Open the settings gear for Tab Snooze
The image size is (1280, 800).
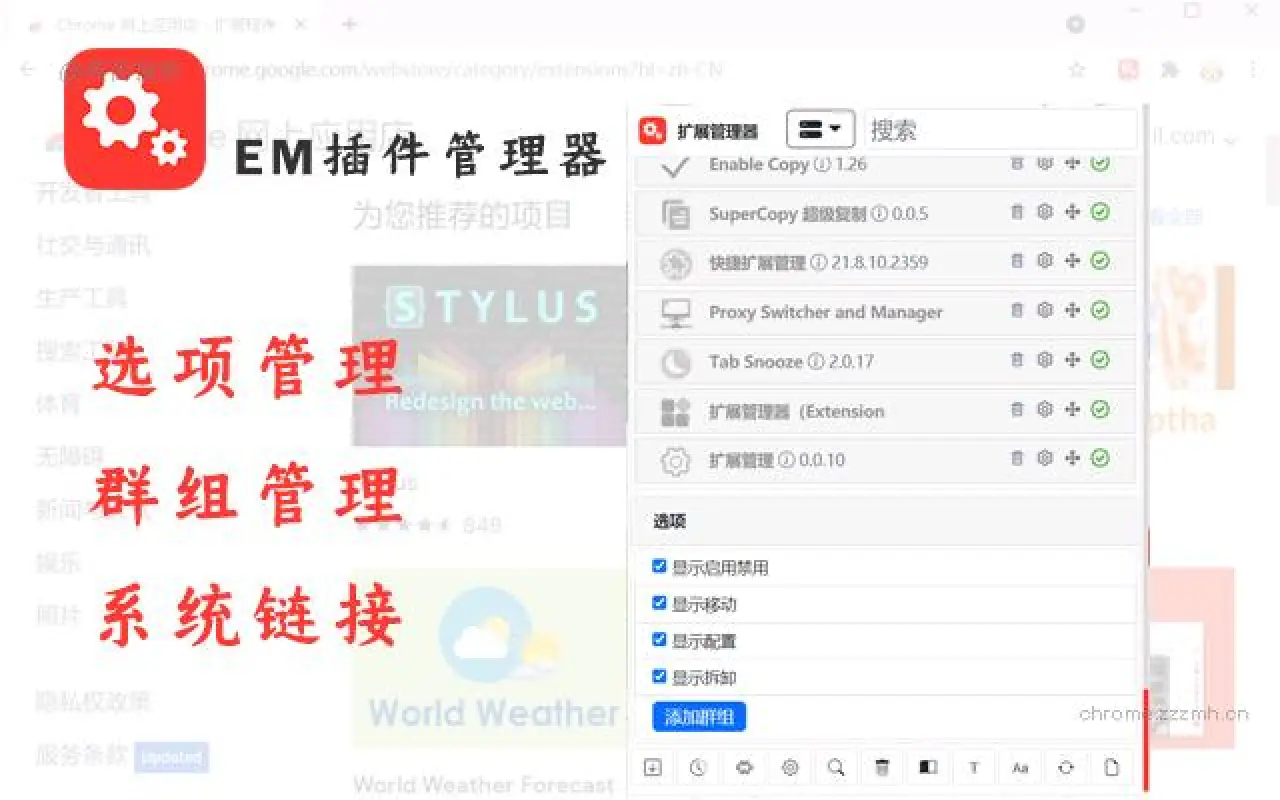1045,361
